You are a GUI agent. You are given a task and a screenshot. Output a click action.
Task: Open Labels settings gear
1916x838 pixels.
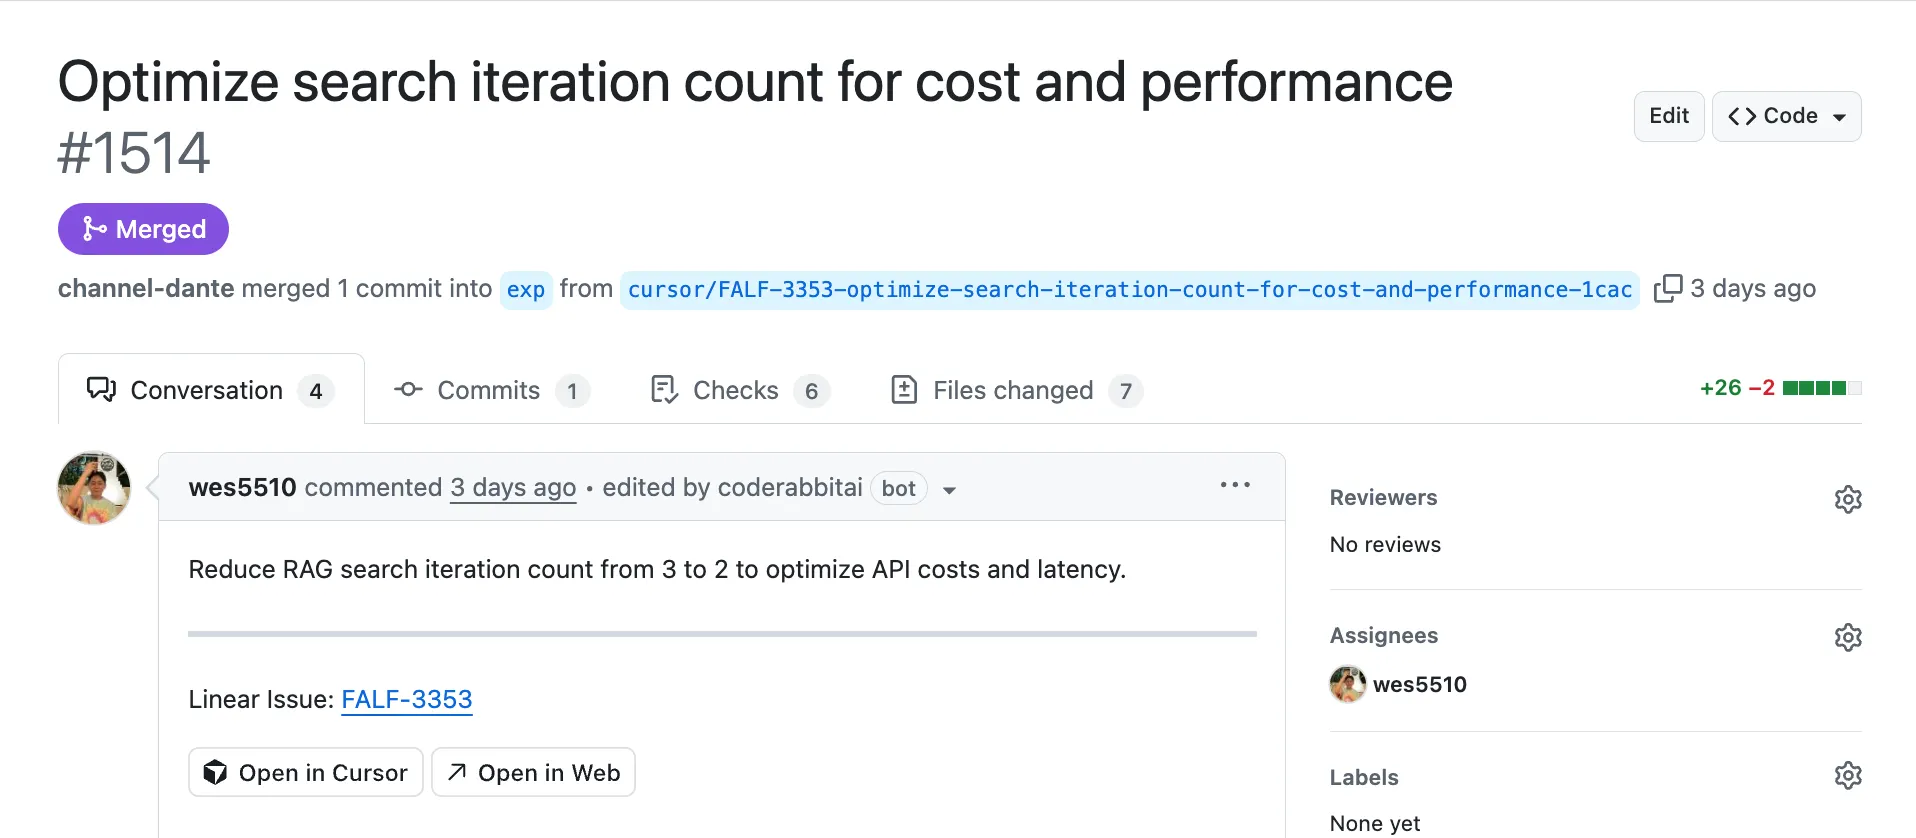pos(1847,775)
